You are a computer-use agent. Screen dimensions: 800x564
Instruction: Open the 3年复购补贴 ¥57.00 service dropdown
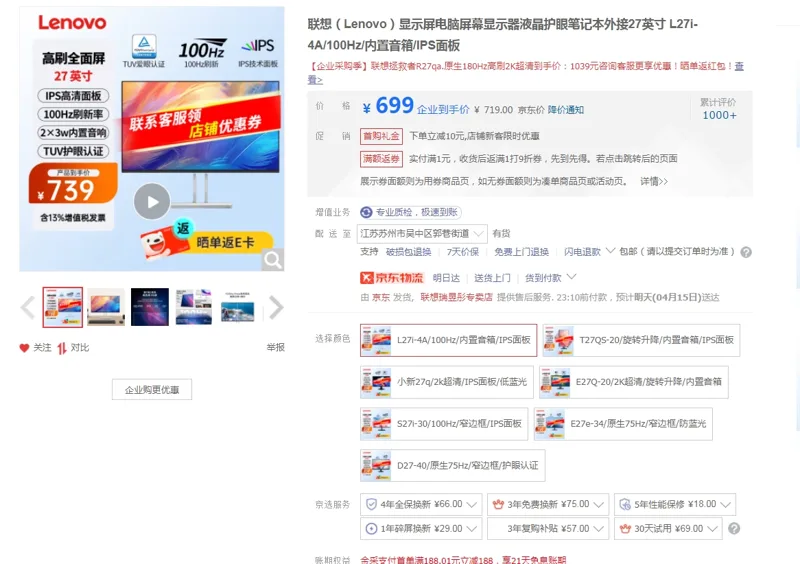click(x=548, y=529)
